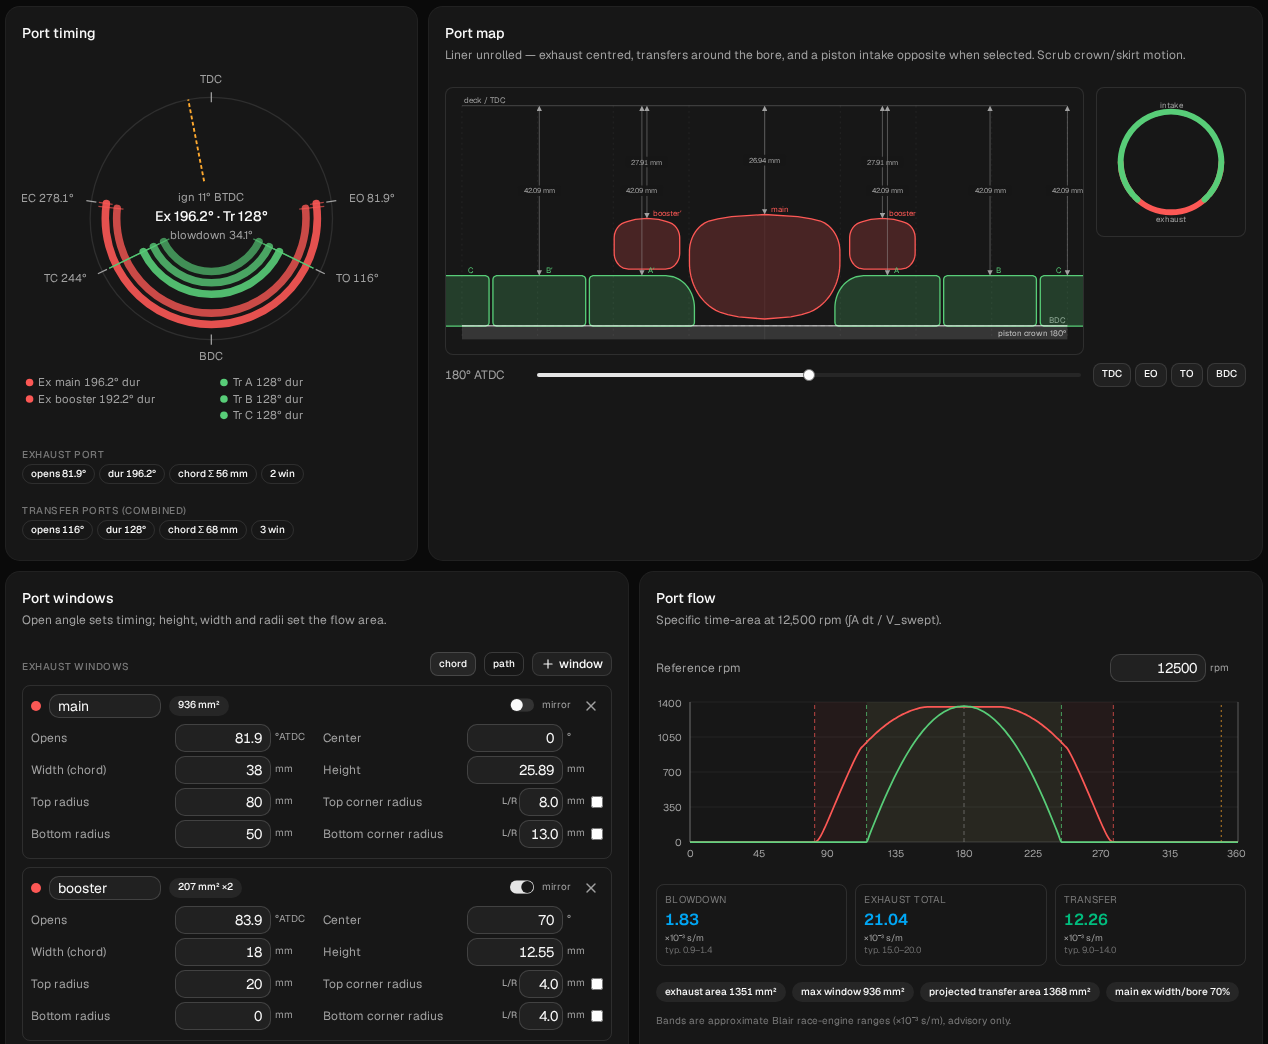
Task: Check the booster bottom corner radius L/R checkbox
Action: pos(597,1016)
